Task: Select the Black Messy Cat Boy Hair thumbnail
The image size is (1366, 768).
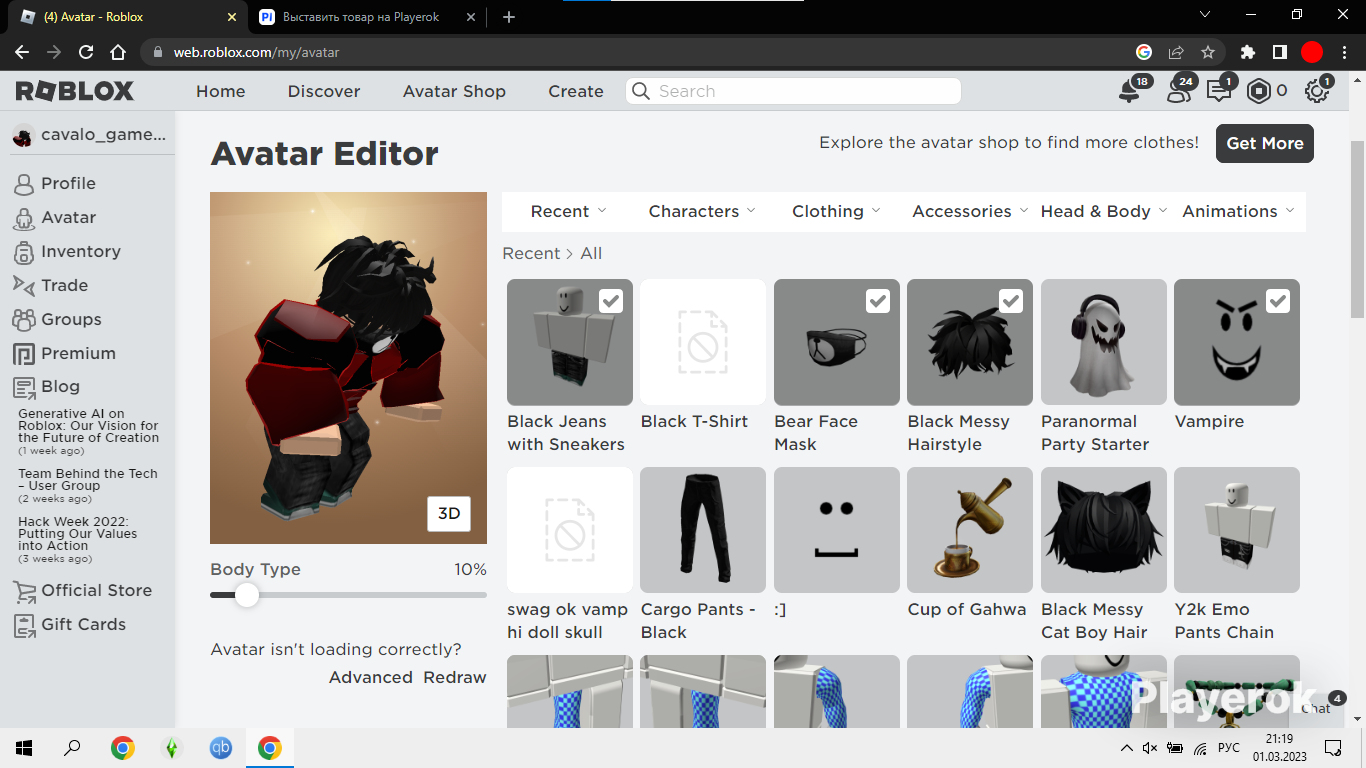Action: click(1104, 530)
